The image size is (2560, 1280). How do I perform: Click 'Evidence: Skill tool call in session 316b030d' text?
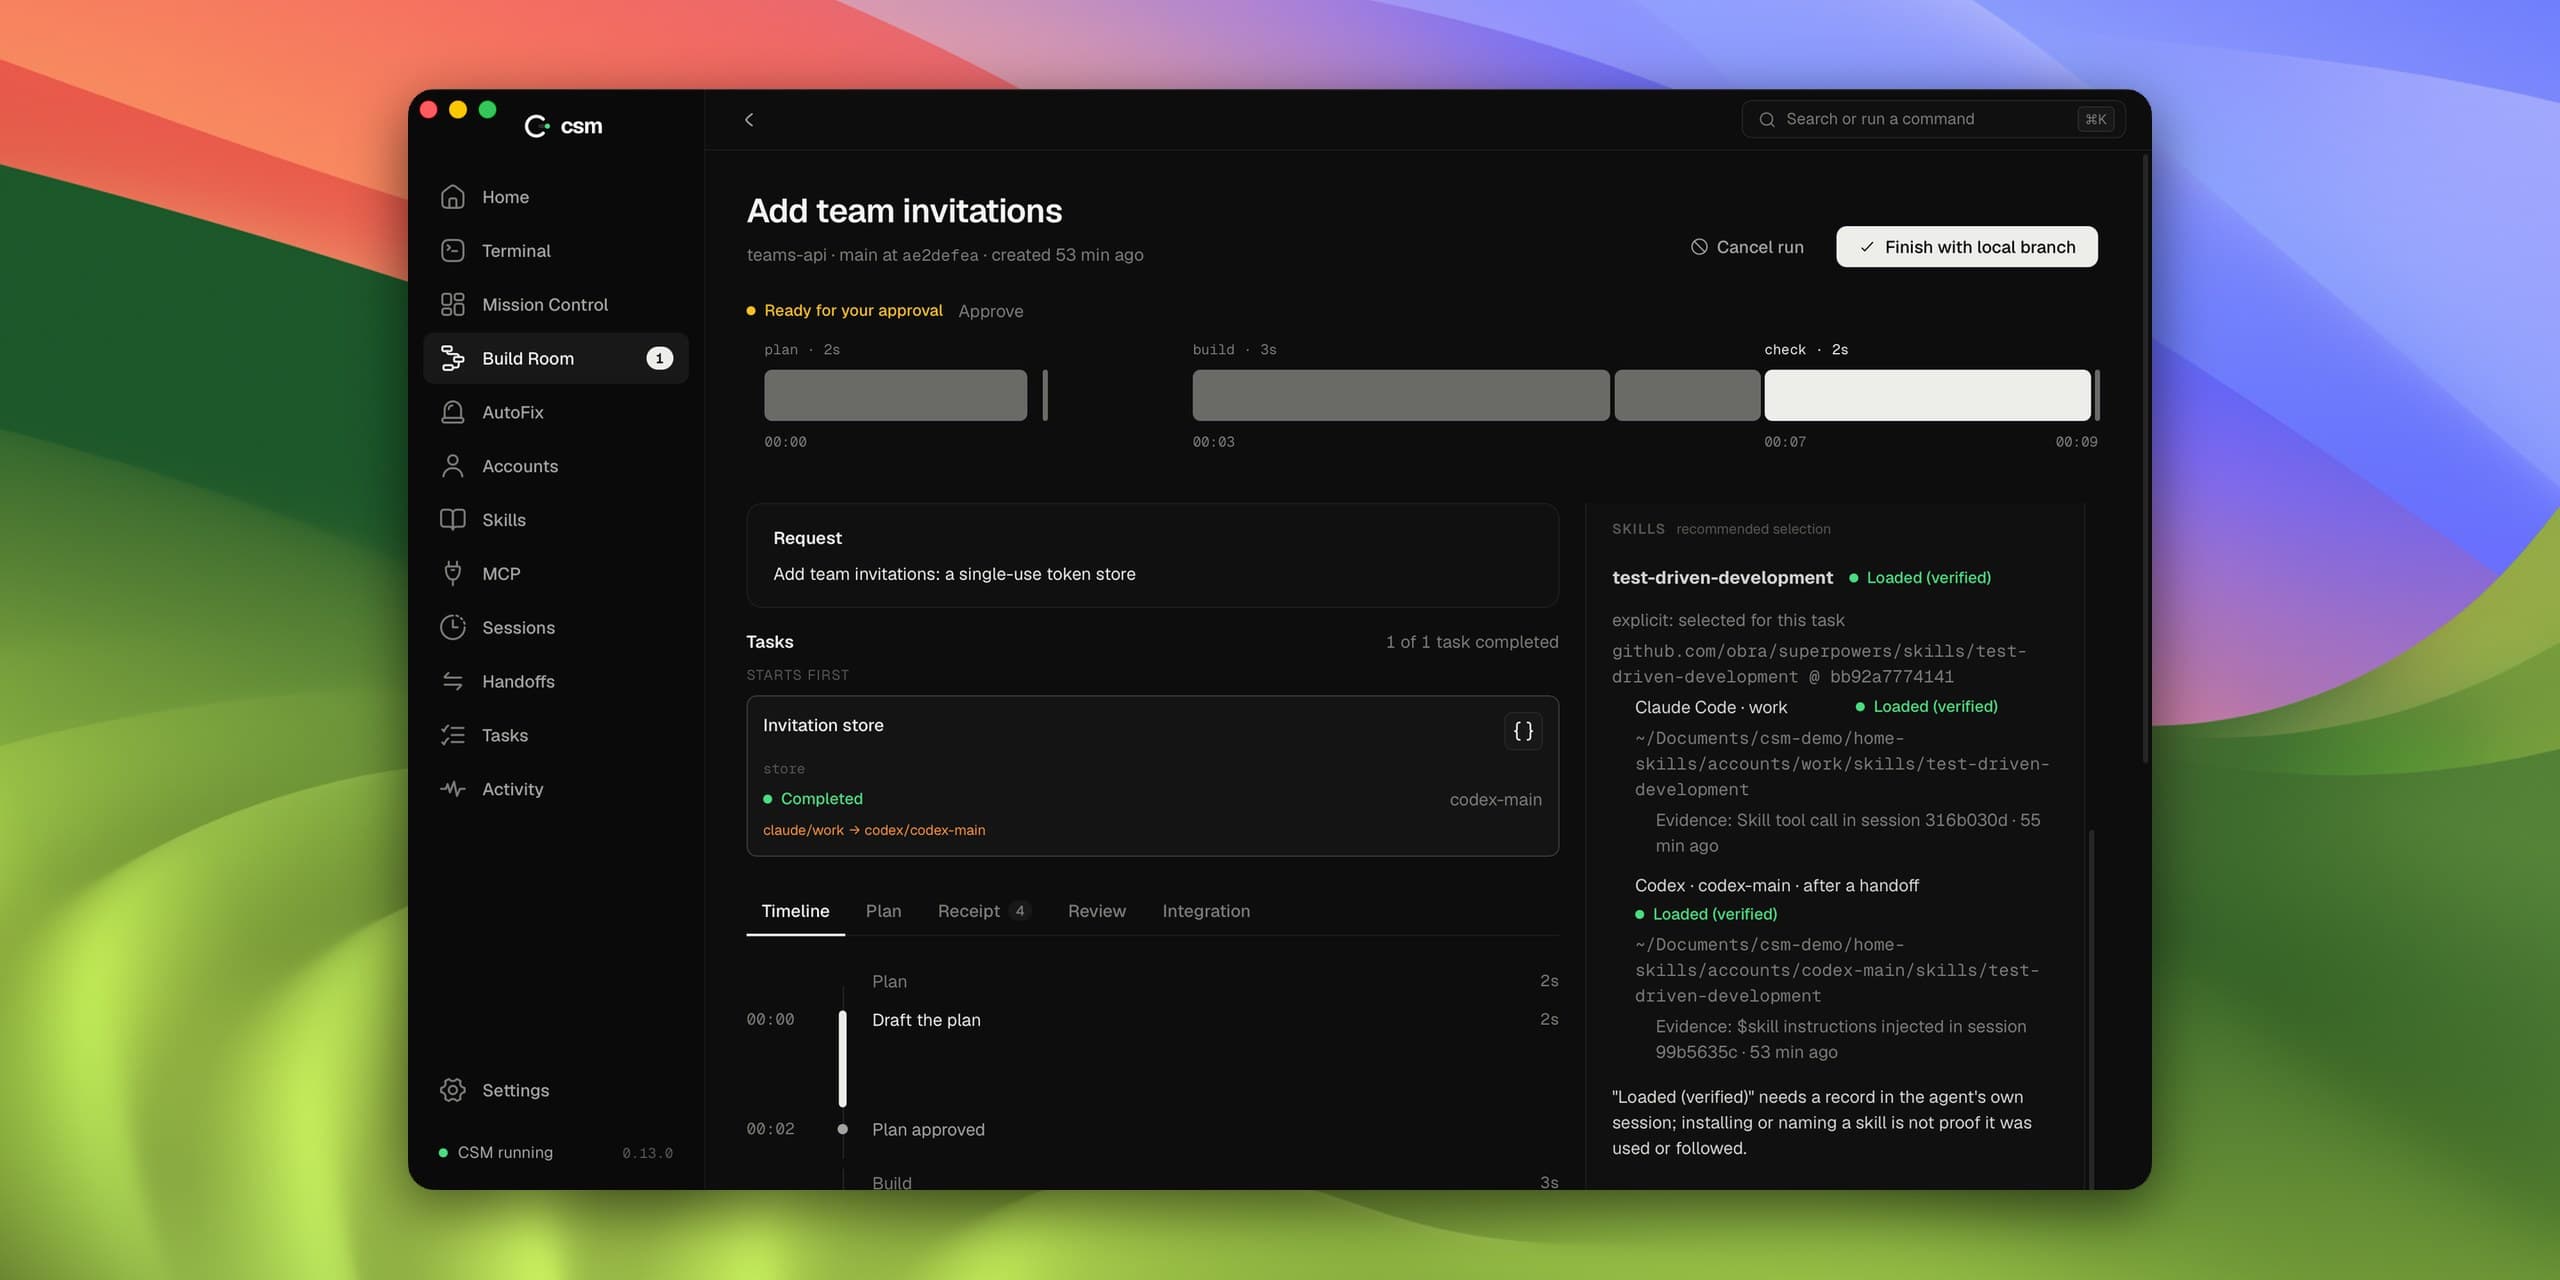coord(1846,833)
